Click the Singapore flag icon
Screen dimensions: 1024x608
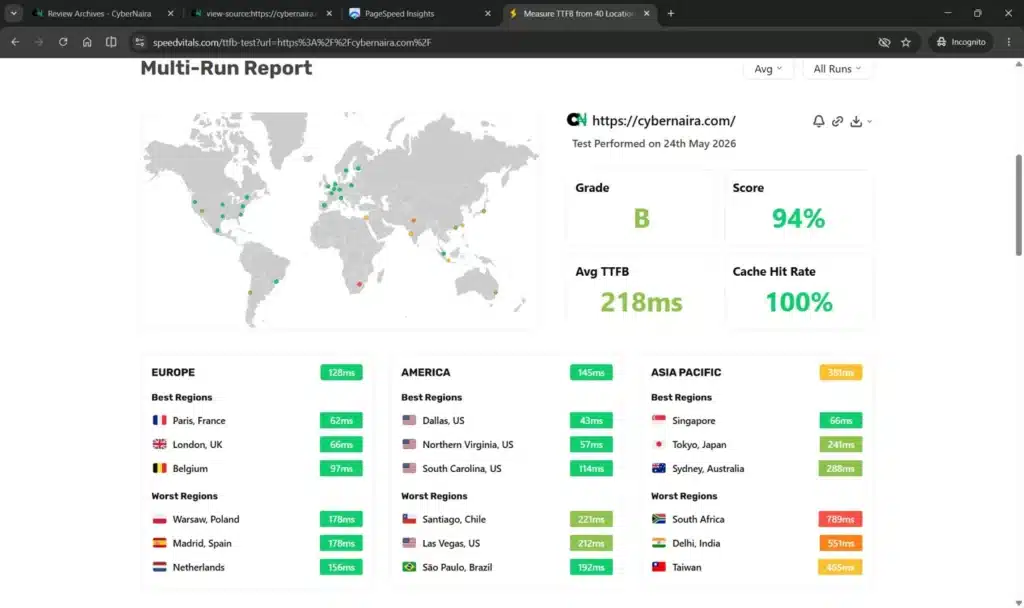pos(658,420)
